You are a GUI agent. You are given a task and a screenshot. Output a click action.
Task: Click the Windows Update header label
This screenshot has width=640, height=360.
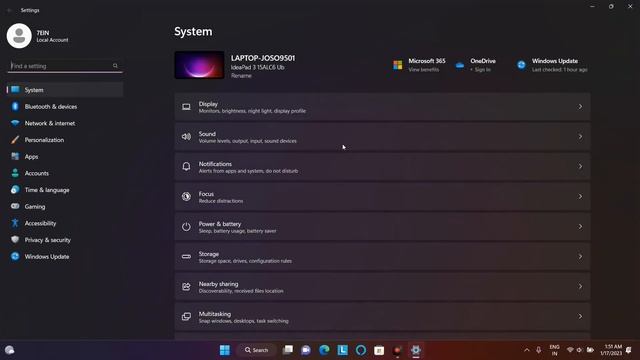(555, 61)
